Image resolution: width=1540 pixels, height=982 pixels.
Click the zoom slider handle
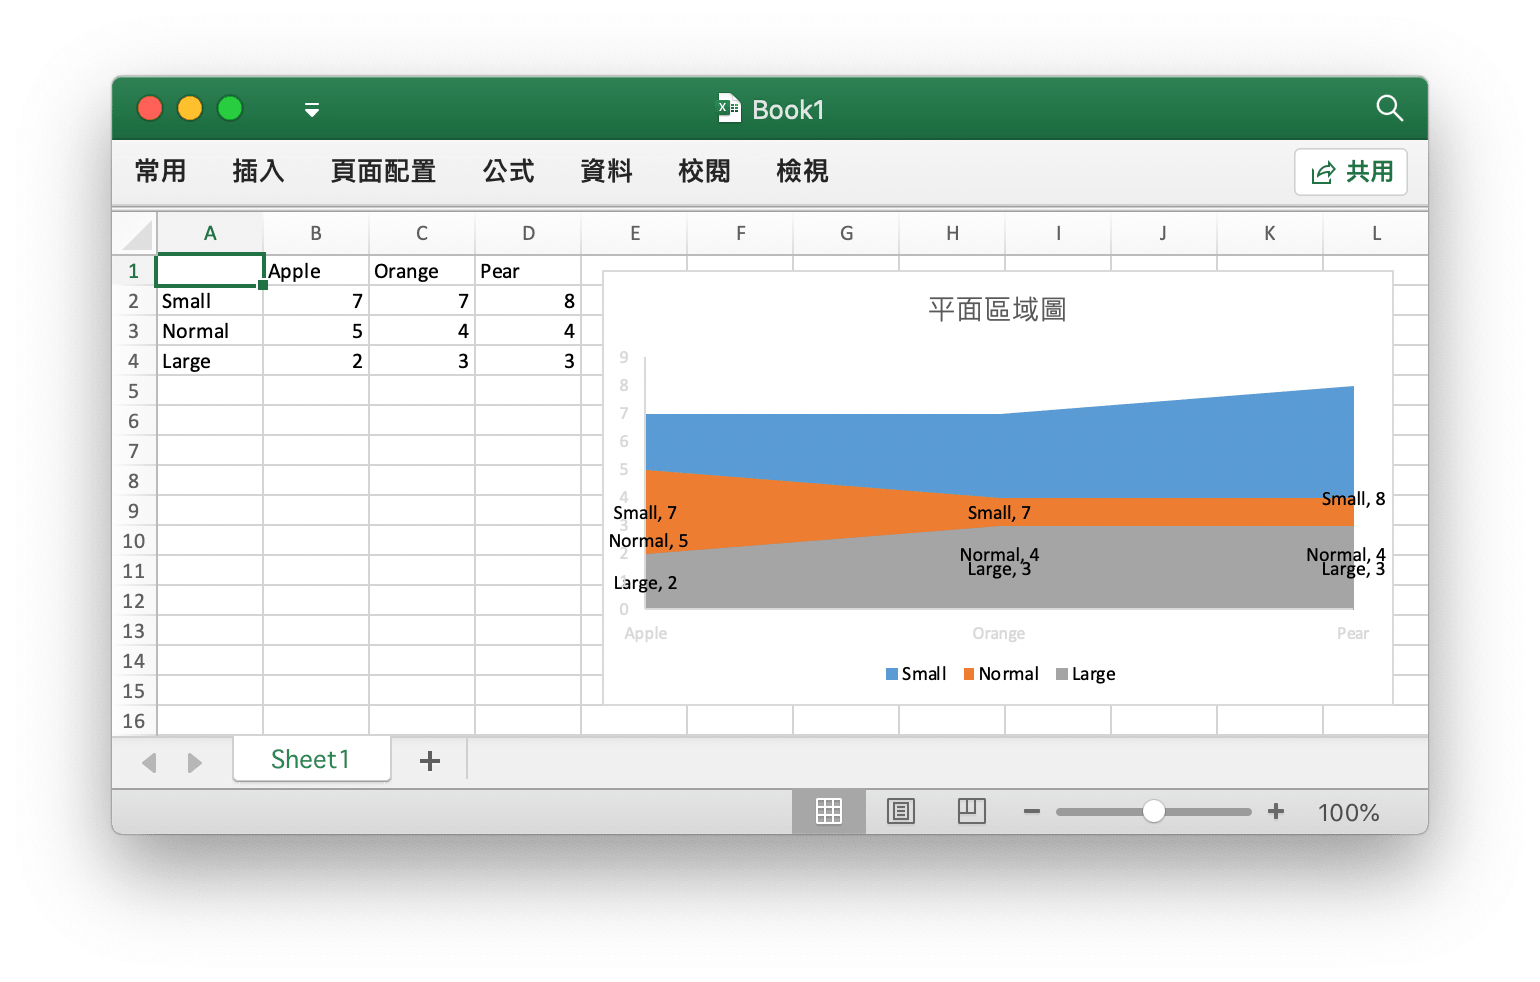(x=1153, y=811)
